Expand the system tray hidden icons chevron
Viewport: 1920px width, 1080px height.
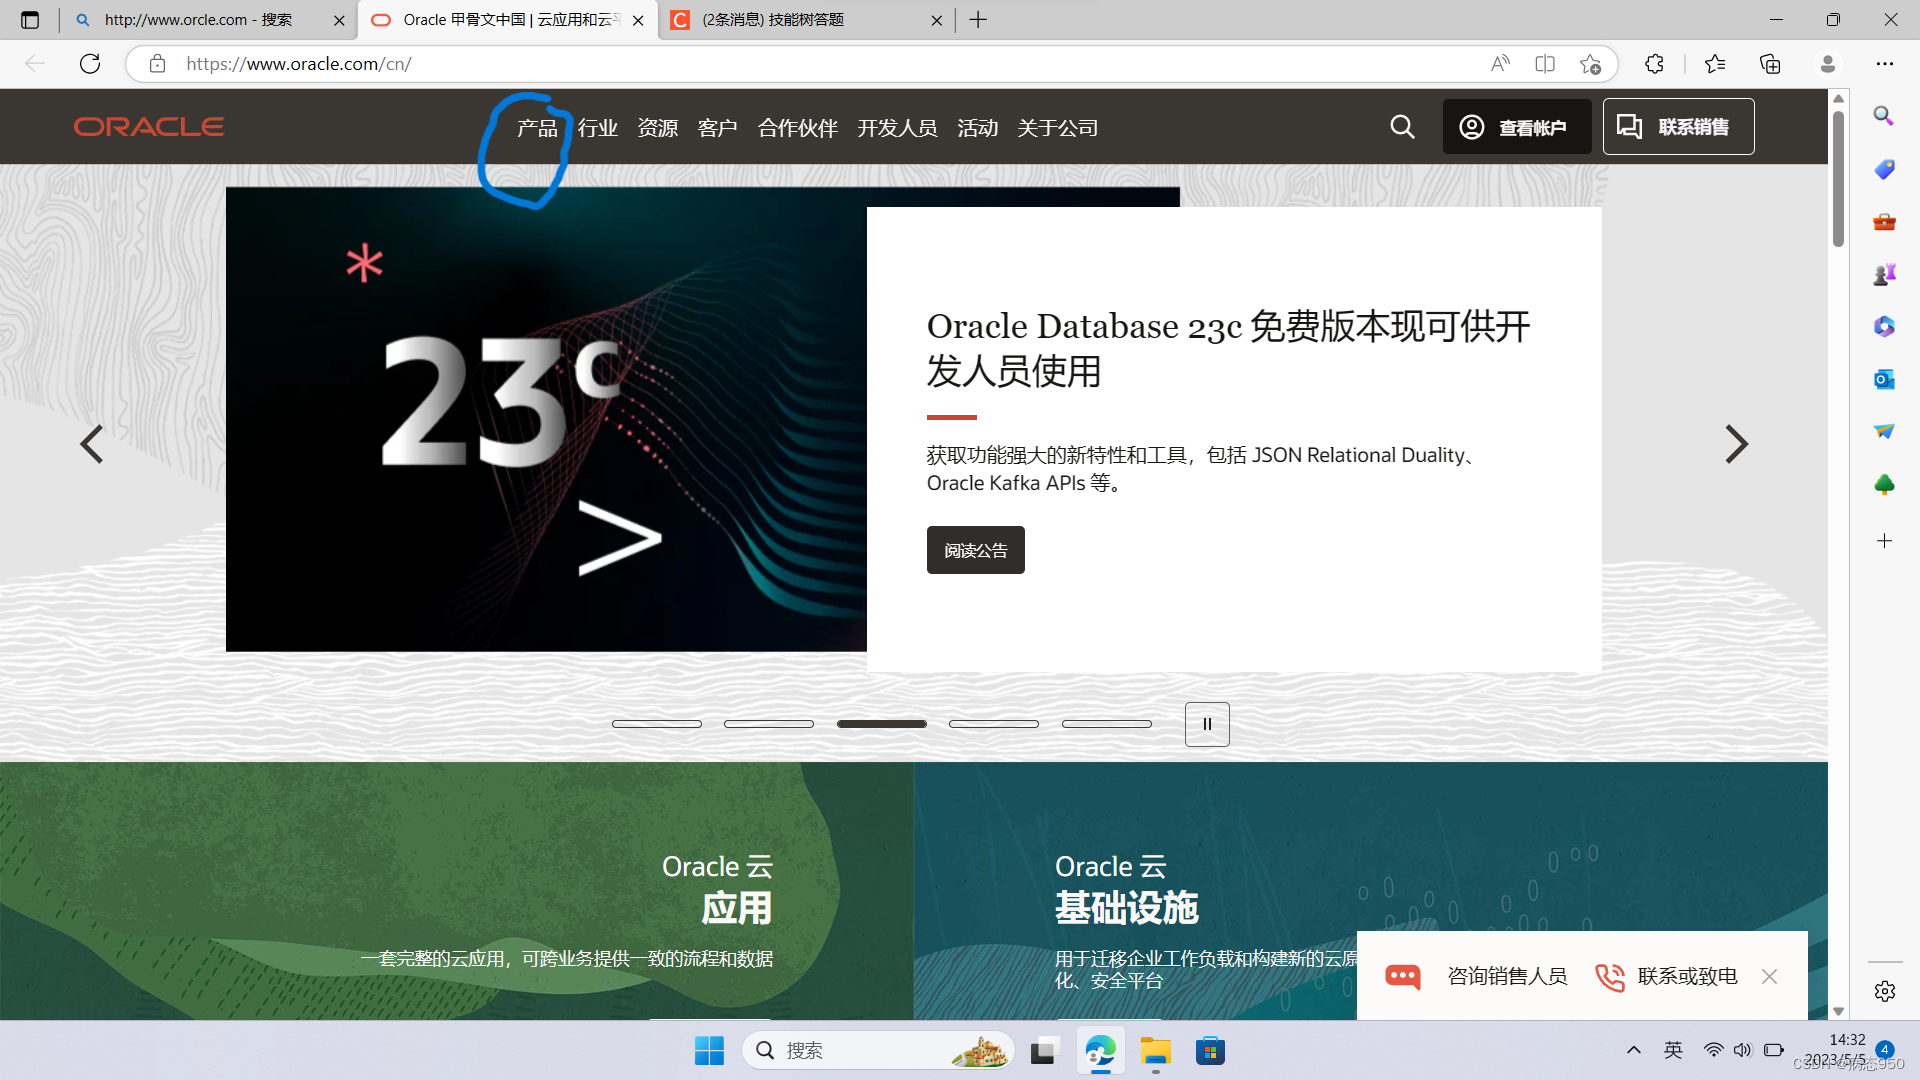(1633, 1050)
